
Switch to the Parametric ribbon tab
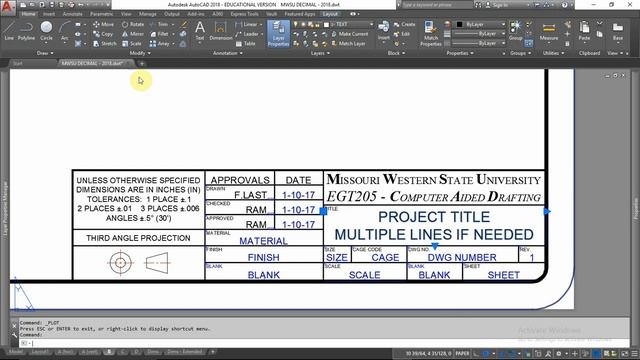(102, 14)
